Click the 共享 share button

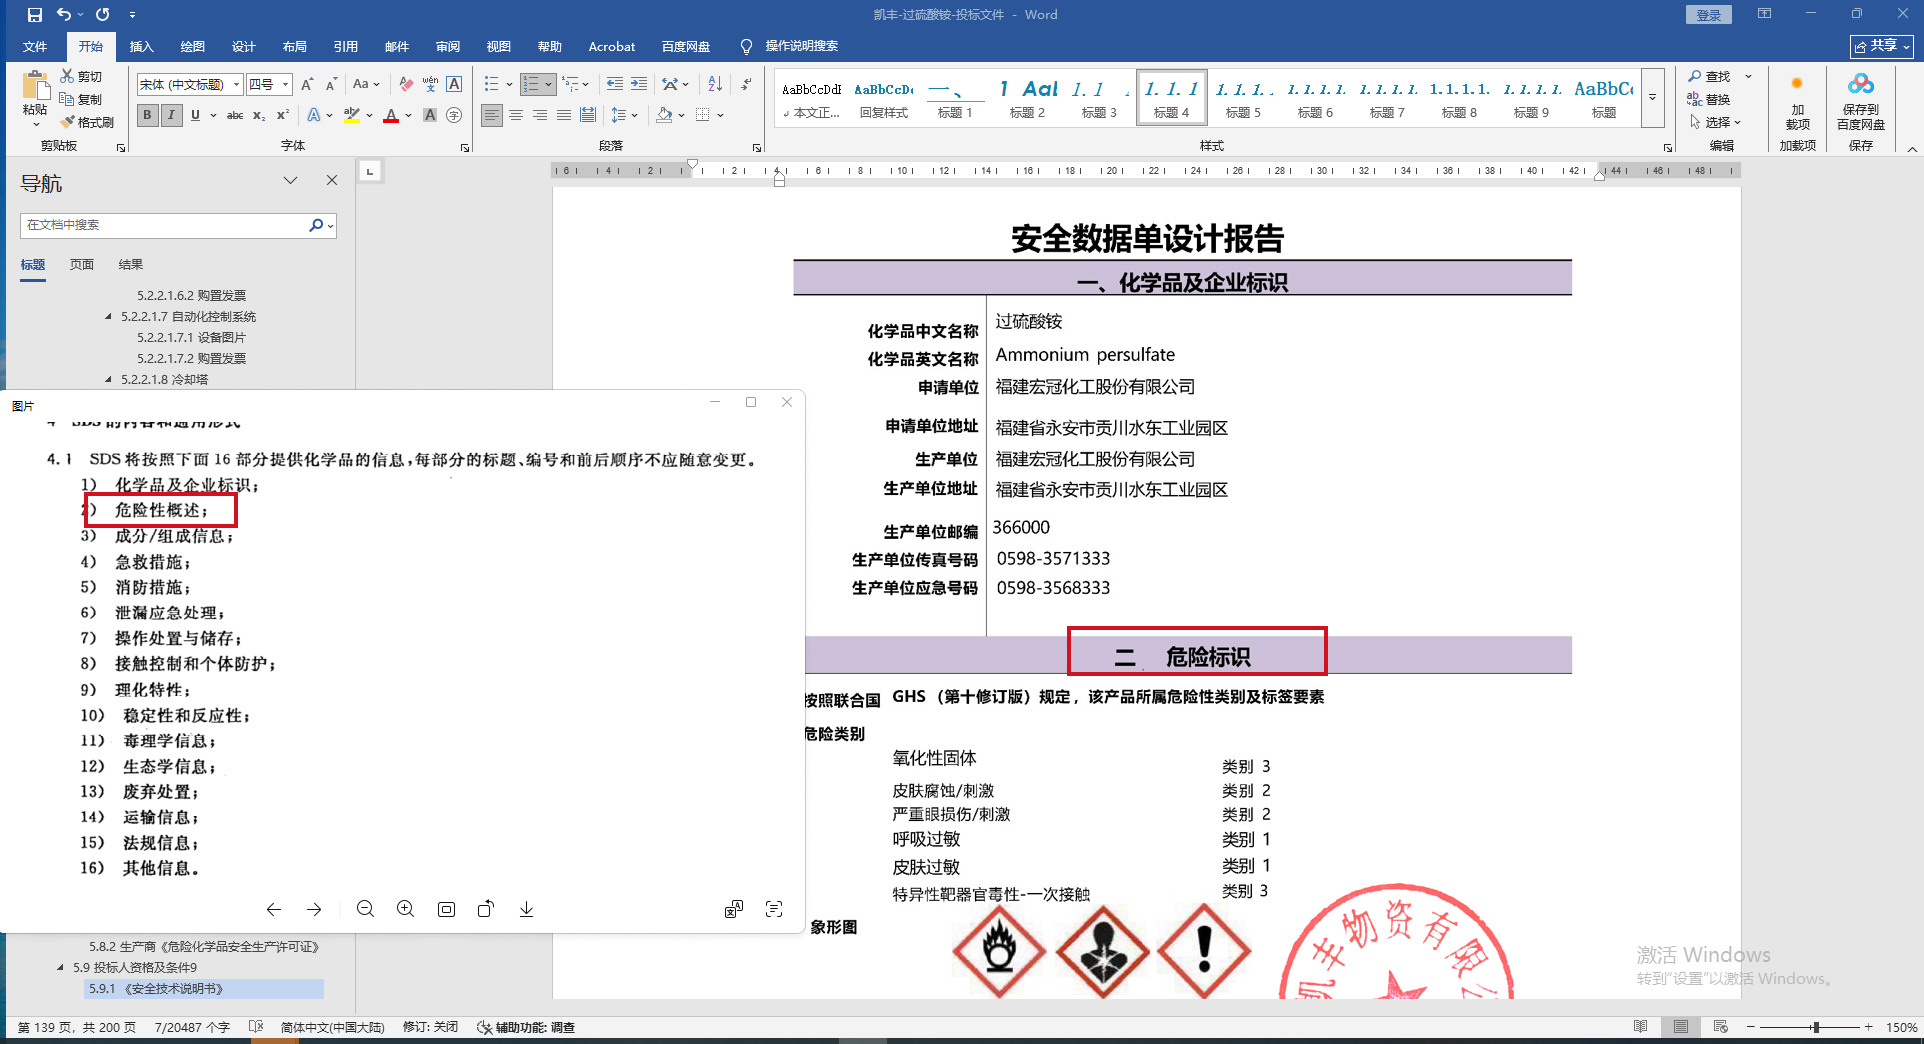coord(1882,46)
